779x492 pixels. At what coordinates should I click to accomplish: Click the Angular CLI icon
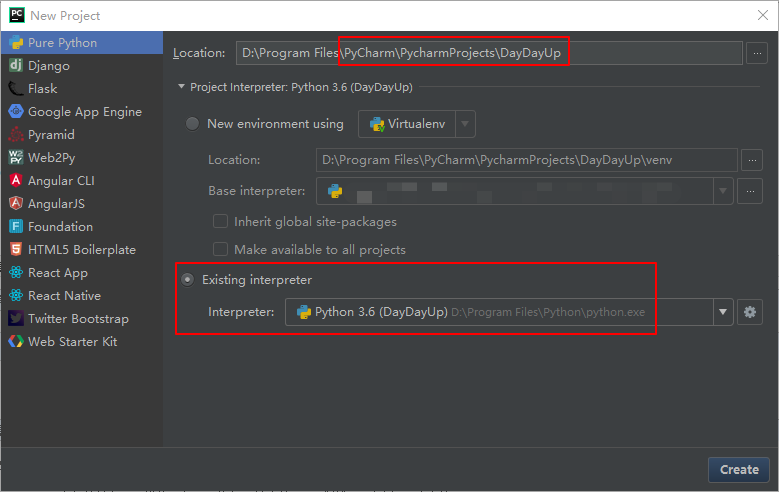tap(16, 180)
